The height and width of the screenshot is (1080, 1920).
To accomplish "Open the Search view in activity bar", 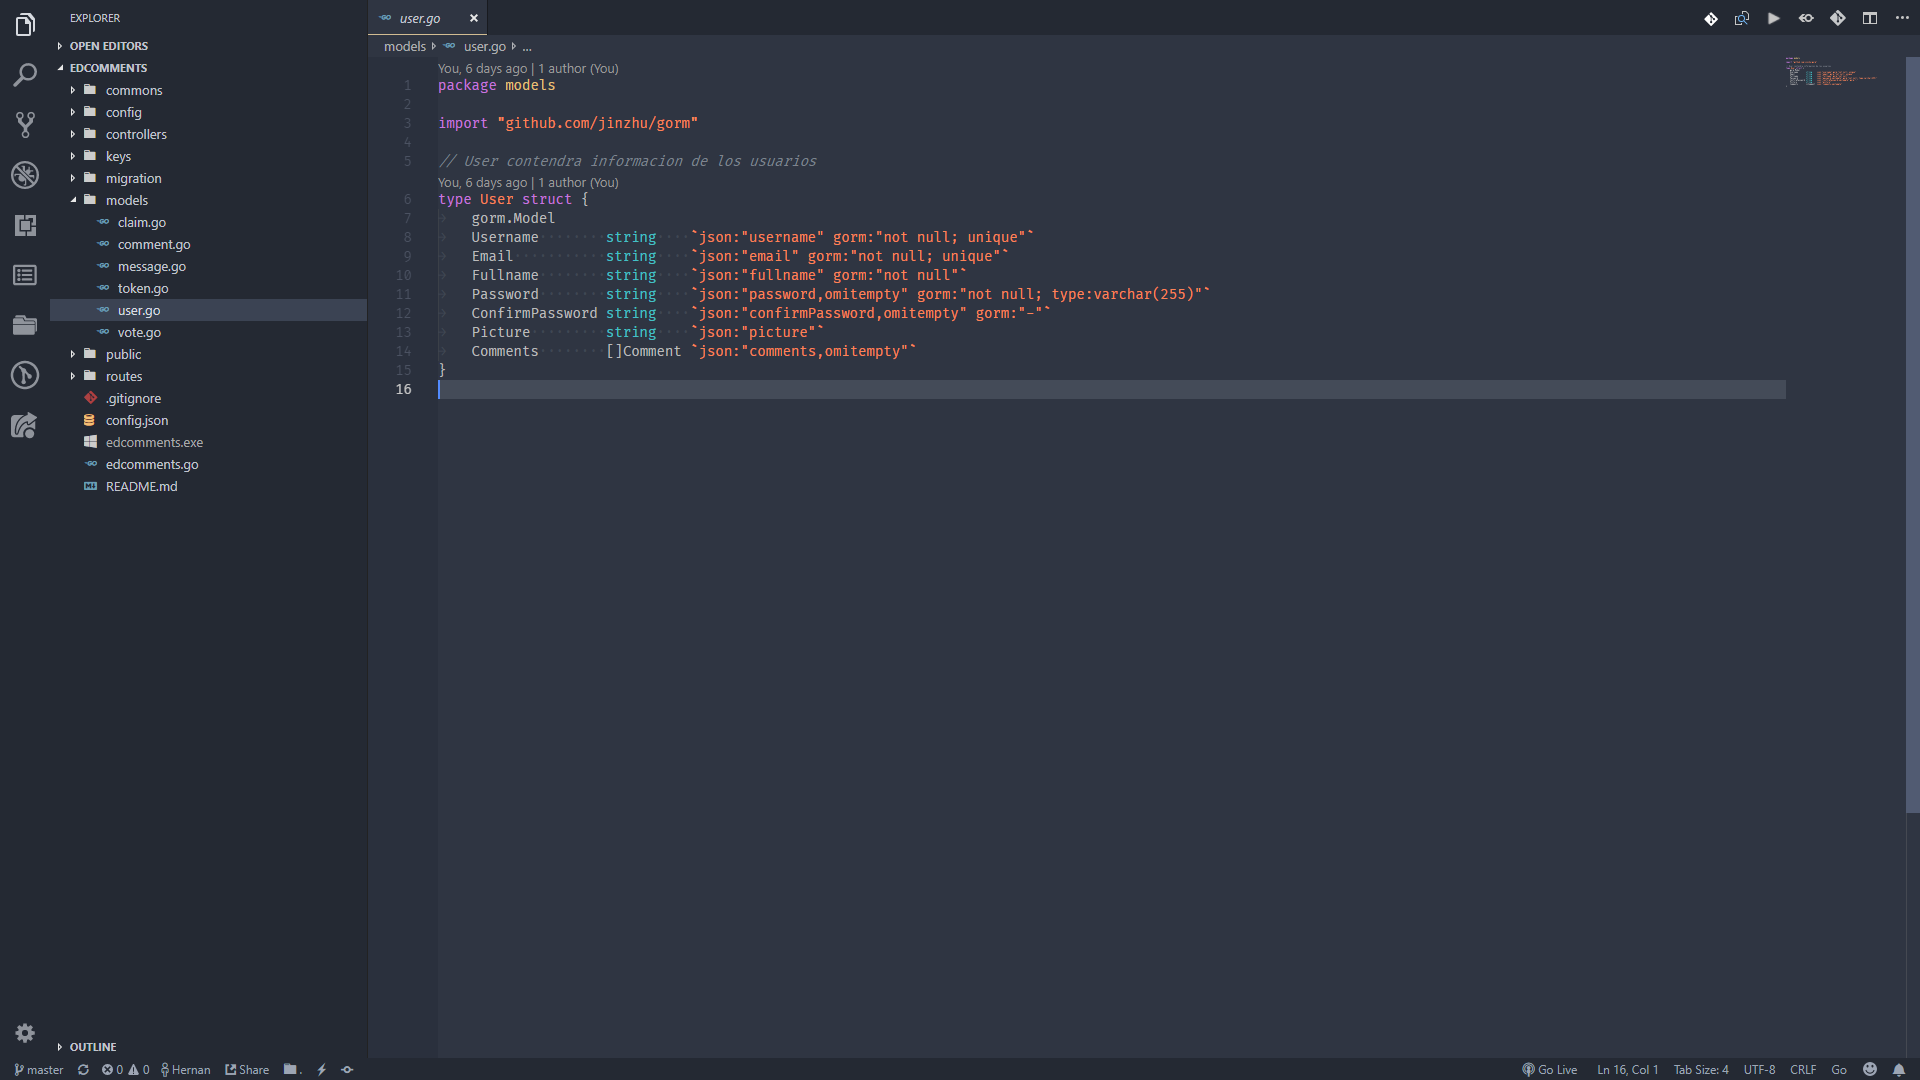I will [x=25, y=75].
